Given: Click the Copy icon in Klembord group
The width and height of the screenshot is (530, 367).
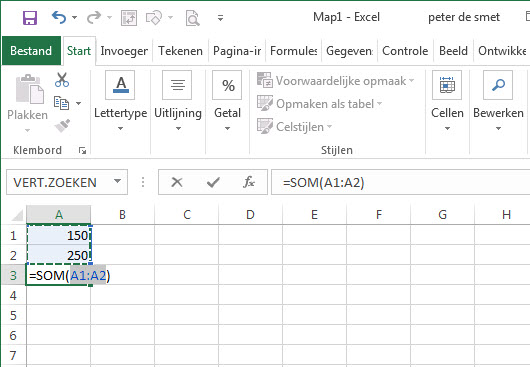Looking at the screenshot, I should 62,103.
